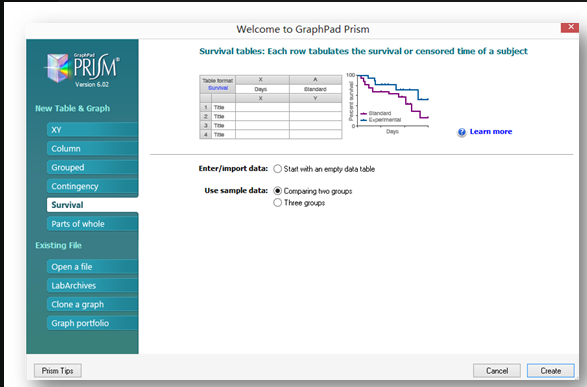Click the Days column header in preview
This screenshot has height=387, width=587.
pos(261,89)
